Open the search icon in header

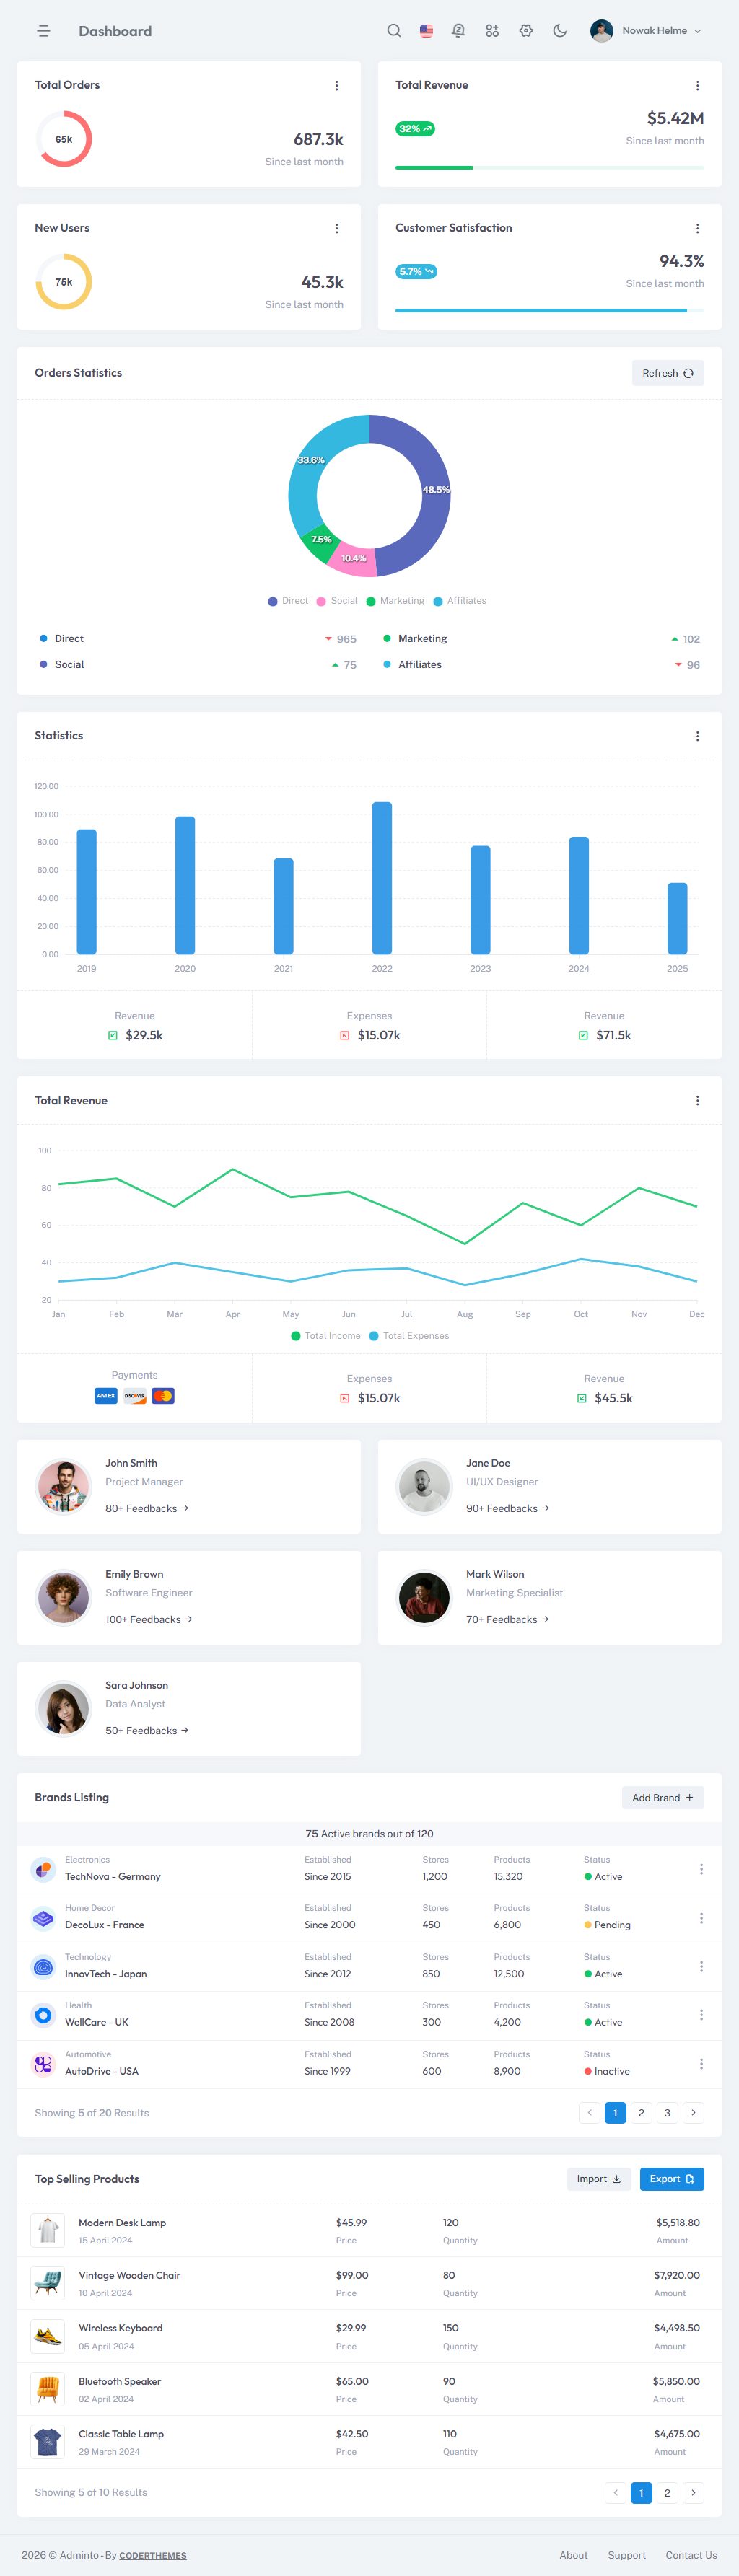[x=394, y=31]
